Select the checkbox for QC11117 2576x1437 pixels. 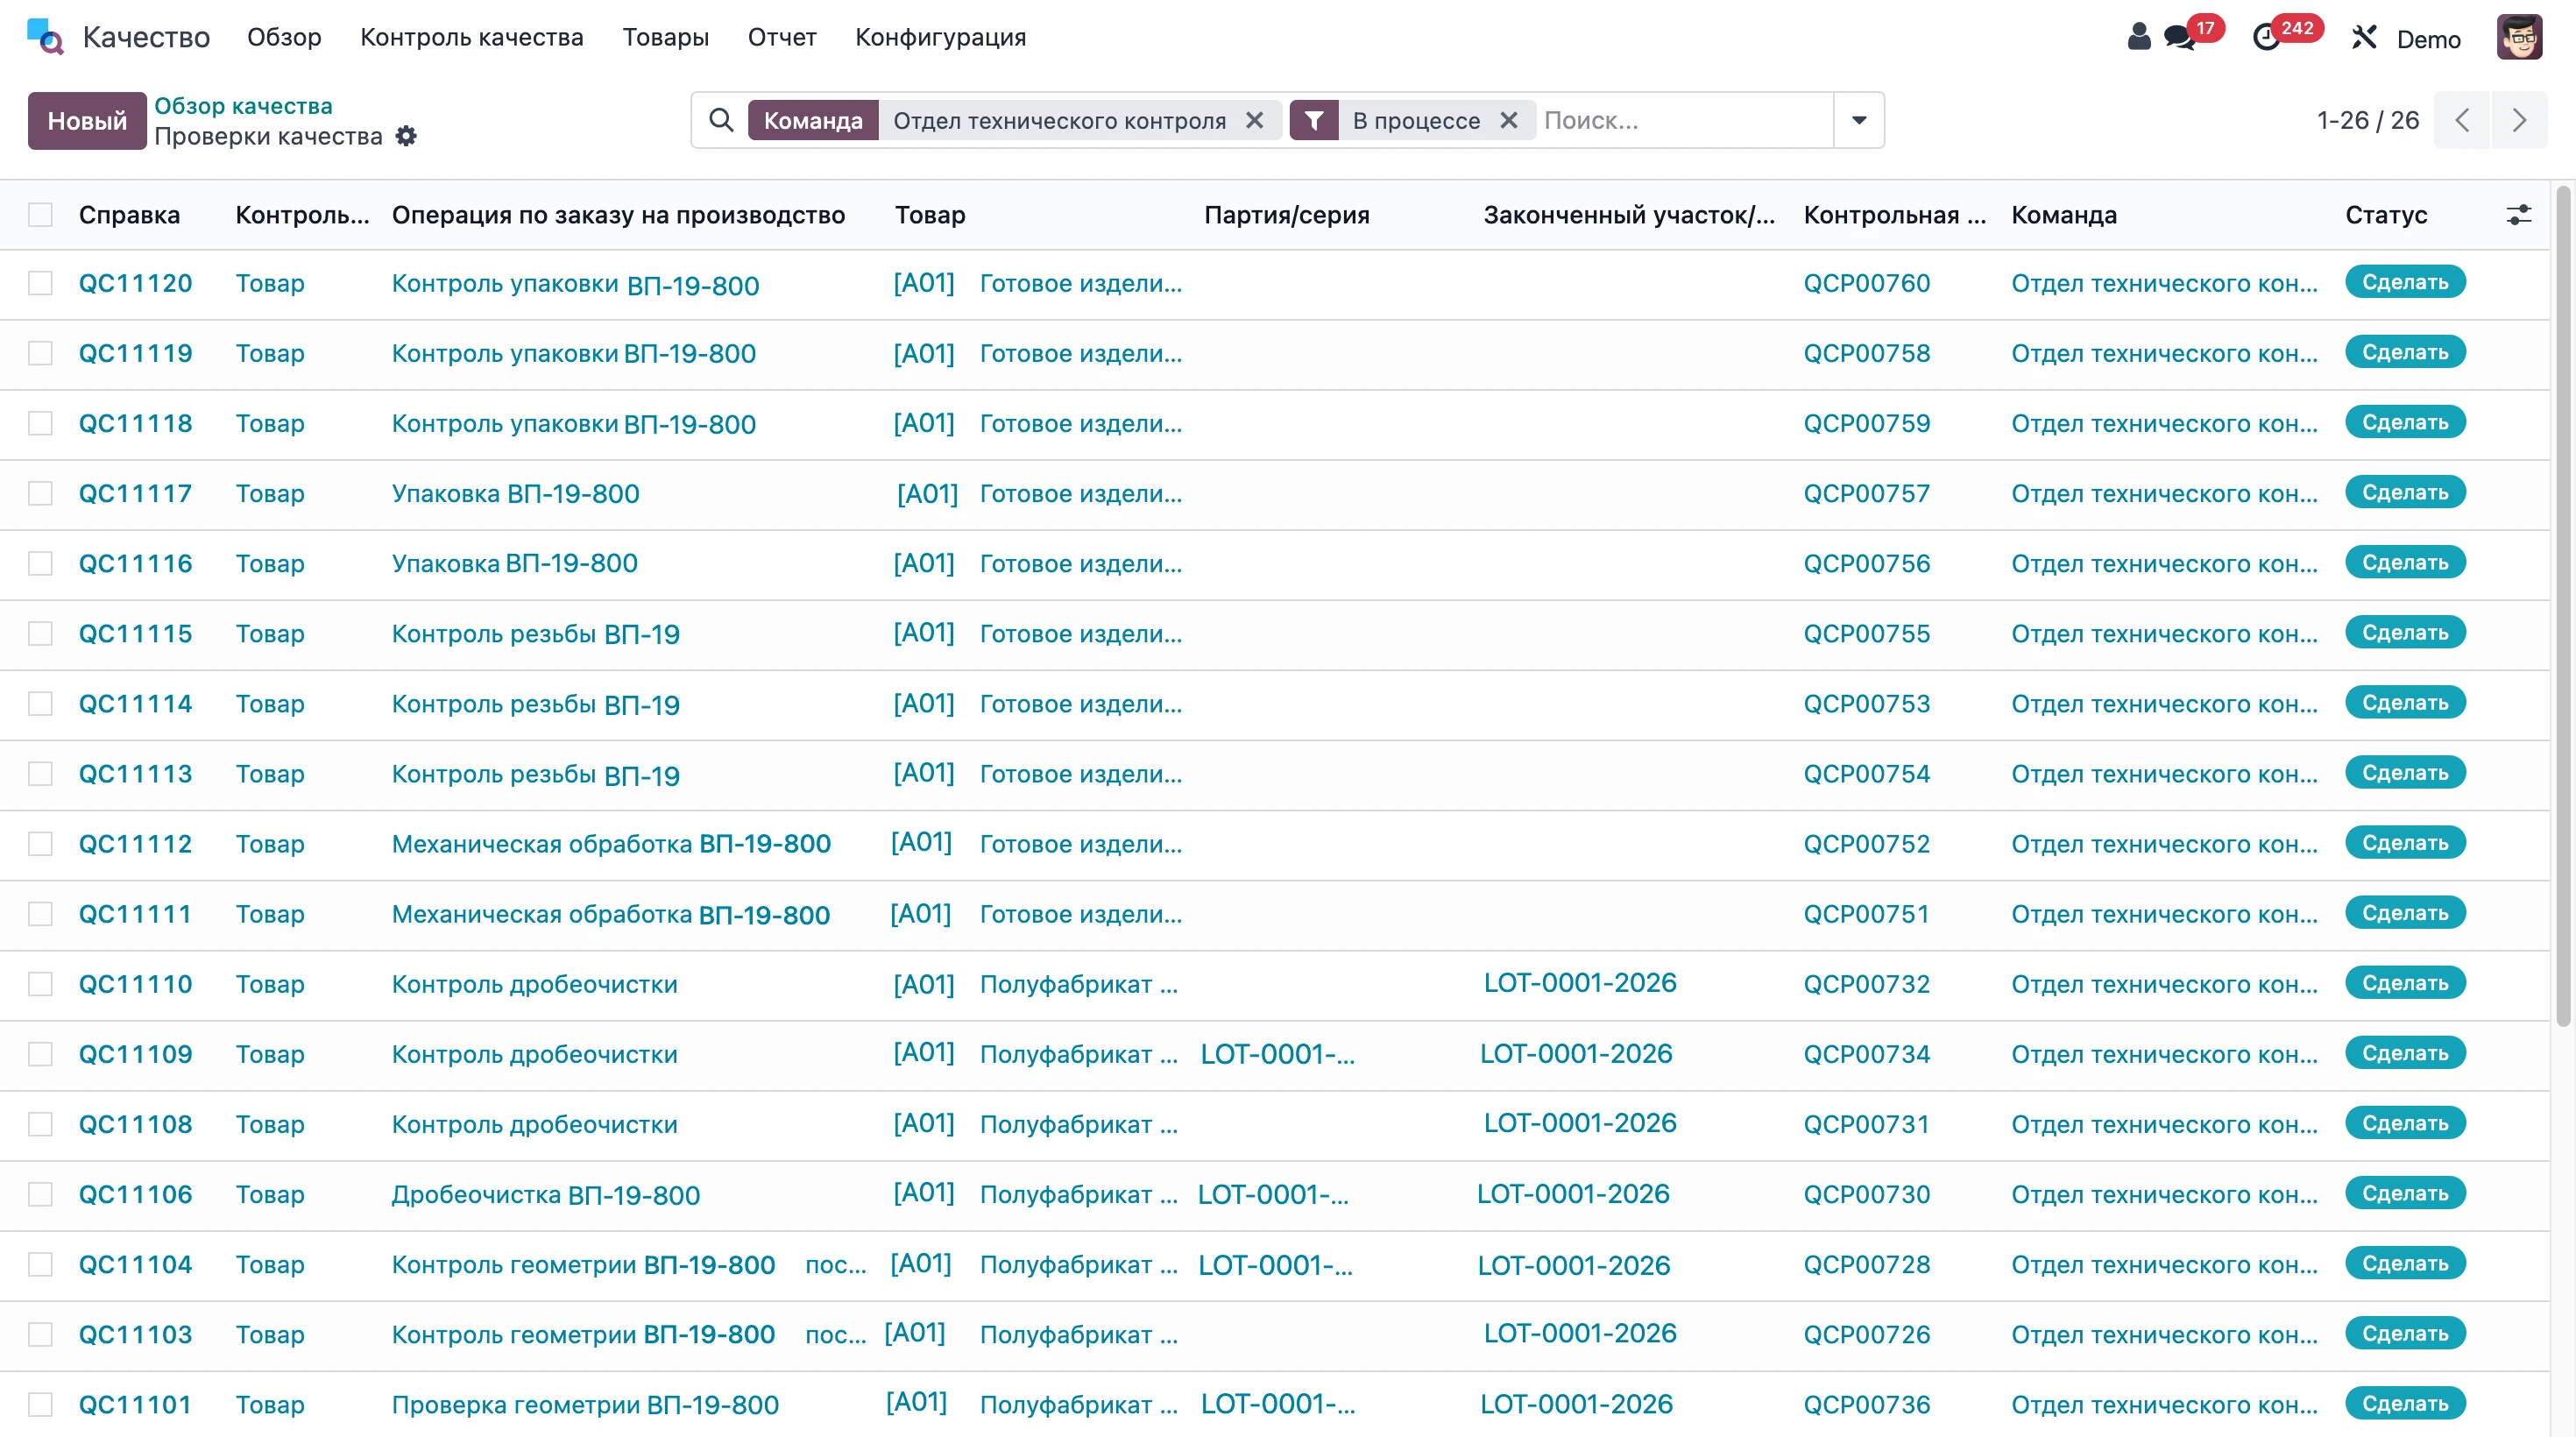(x=40, y=493)
